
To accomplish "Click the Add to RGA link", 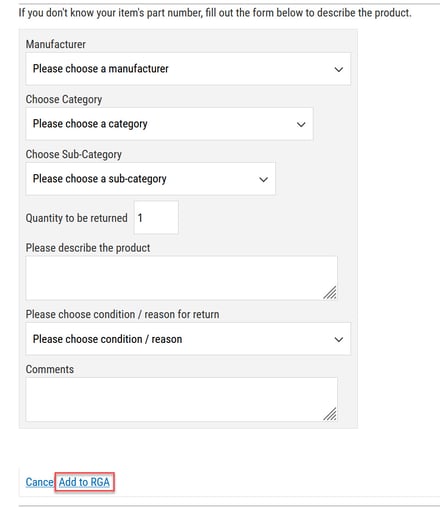I will (84, 482).
